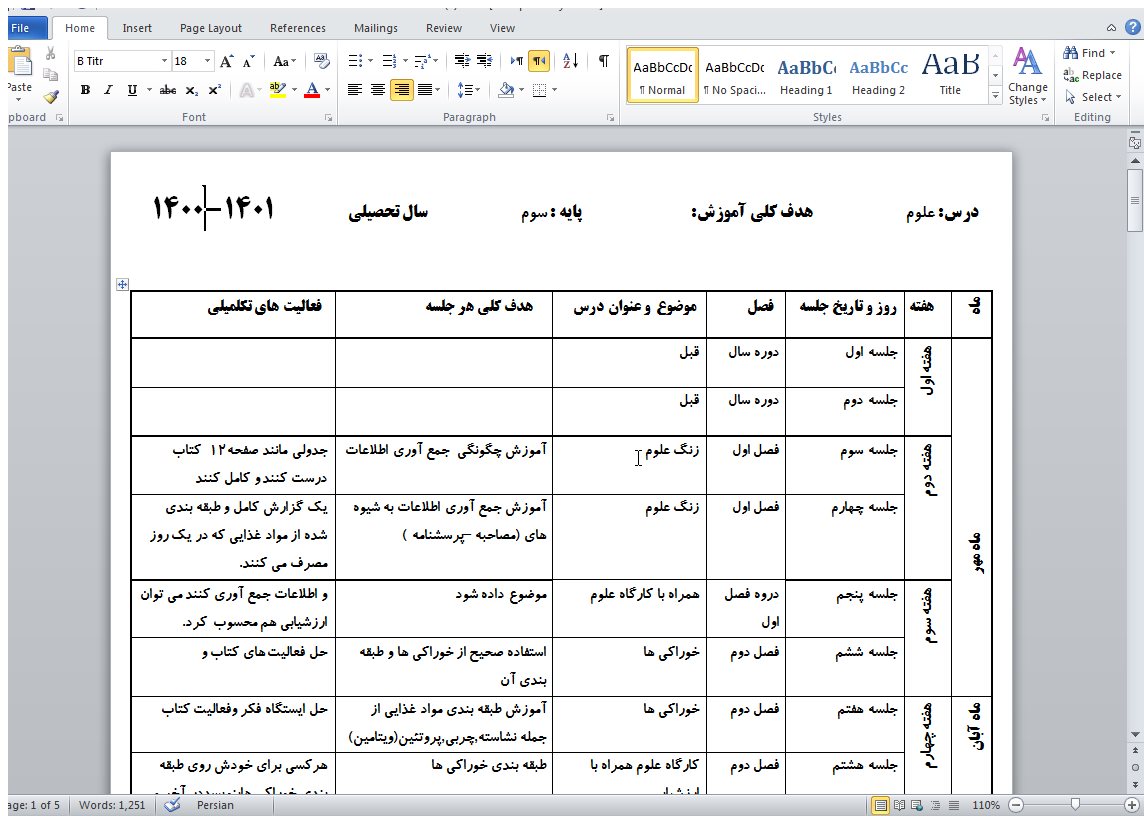Toggle Align Text Right
The height and width of the screenshot is (816, 1144).
(x=401, y=90)
